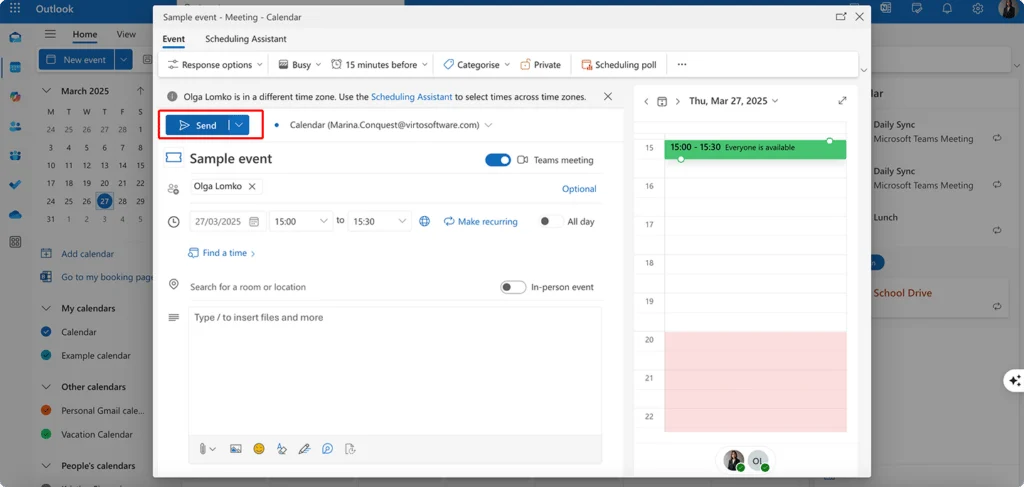The image size is (1024, 487).
Task: Open the time zones globe icon
Action: point(424,221)
